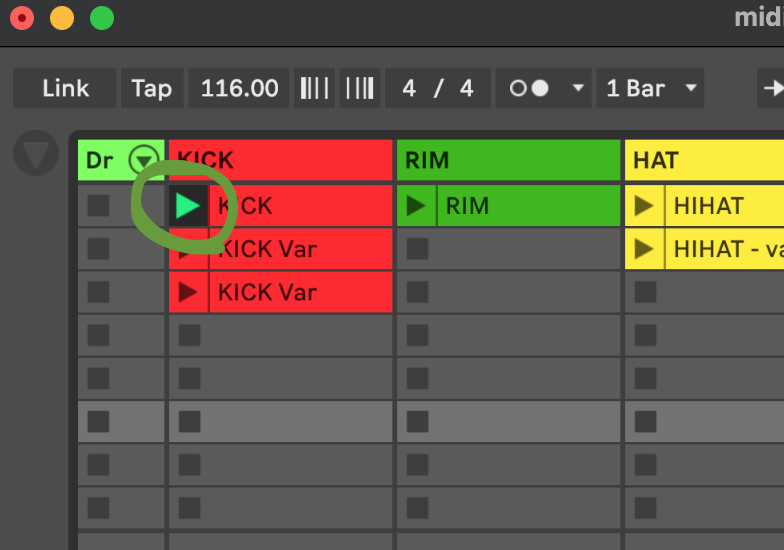Click the phase nudge down icon
The image size is (784, 550).
pos(314,88)
